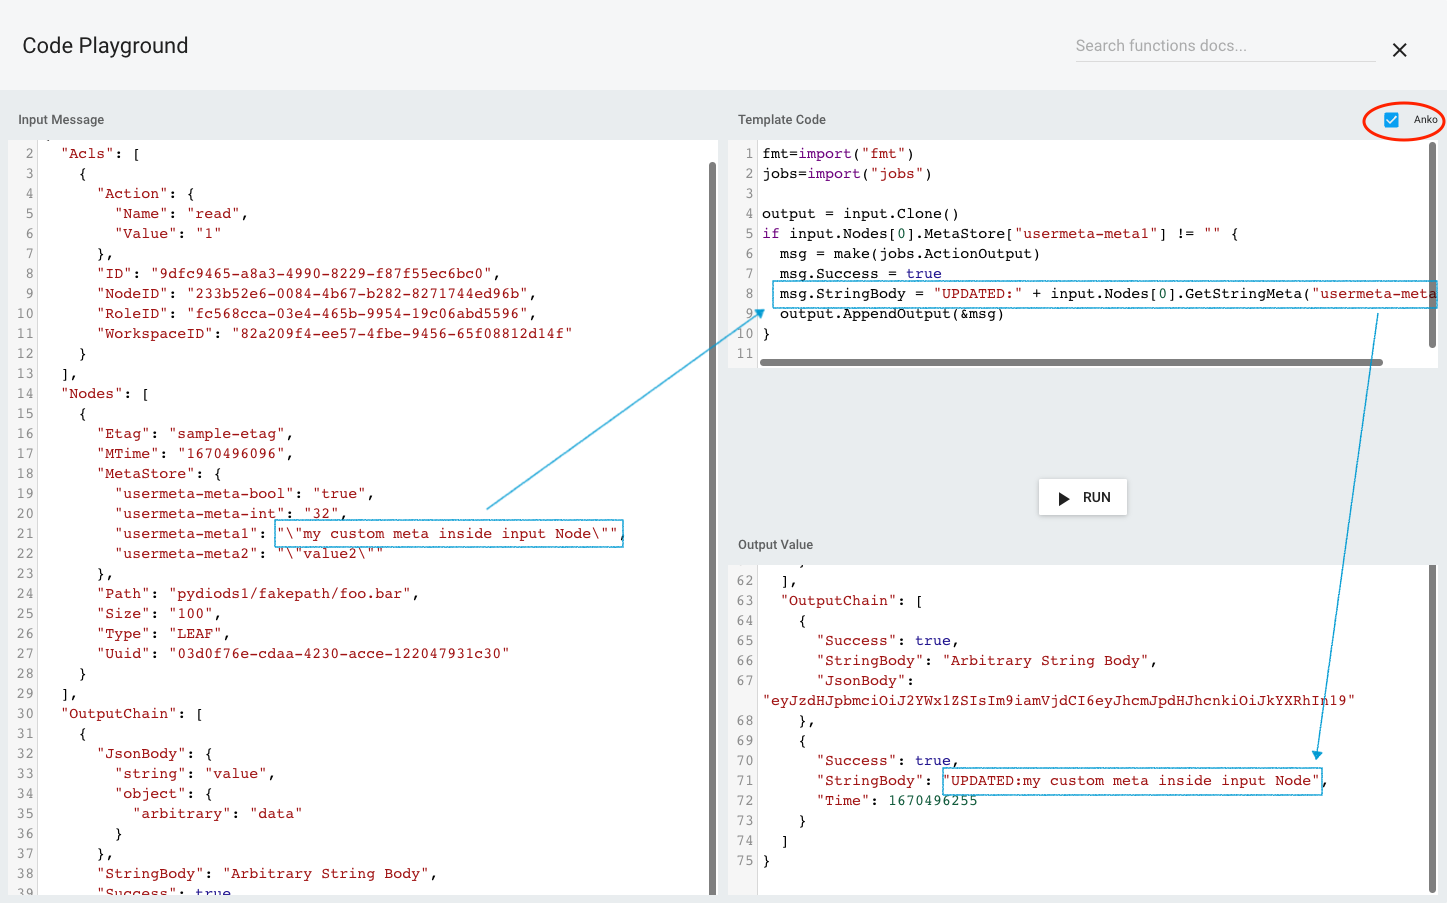Click the "Action" key on line 4
This screenshot has height=903, width=1447.
pos(132,194)
